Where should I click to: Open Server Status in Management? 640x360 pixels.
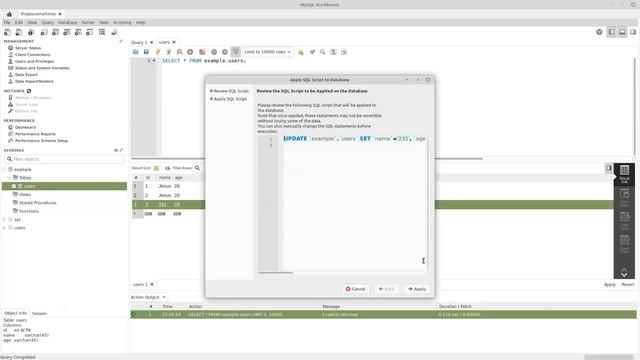pos(28,48)
